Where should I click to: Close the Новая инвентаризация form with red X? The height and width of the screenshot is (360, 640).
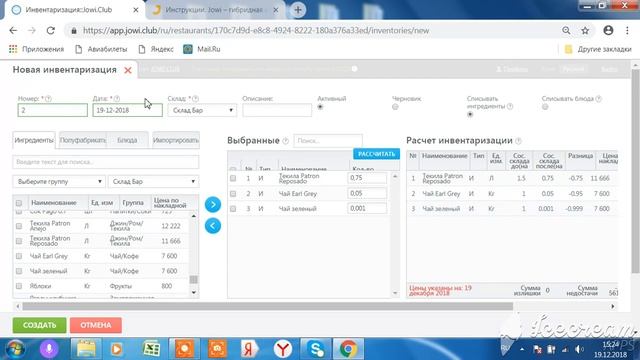pyautogui.click(x=128, y=70)
